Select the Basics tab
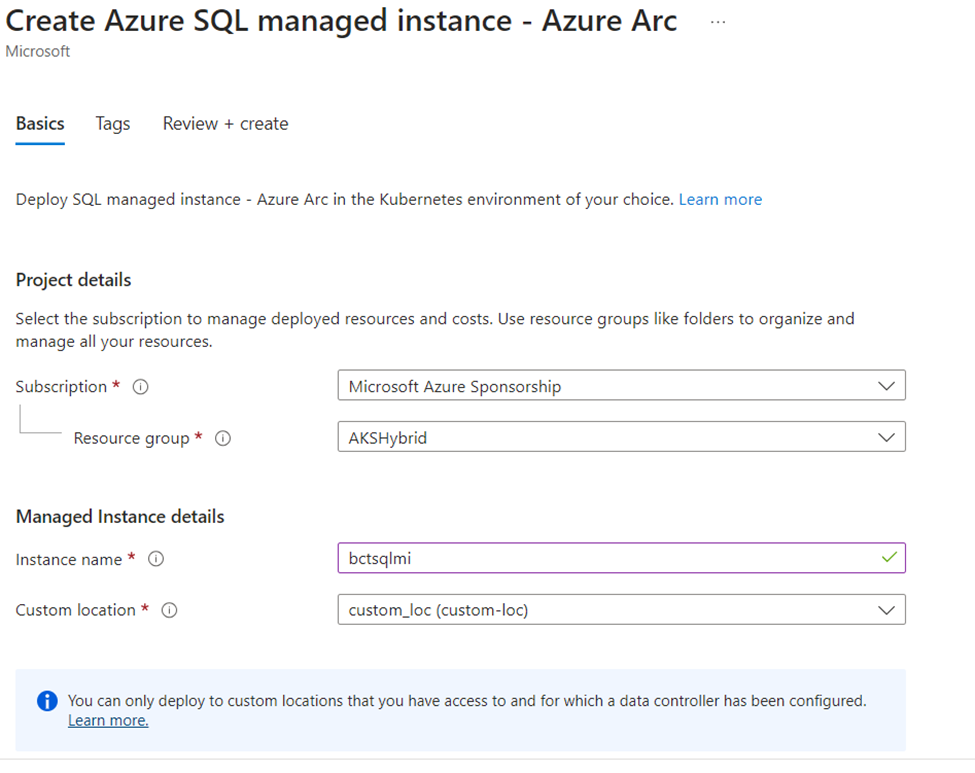This screenshot has height=773, width=975. tap(40, 124)
